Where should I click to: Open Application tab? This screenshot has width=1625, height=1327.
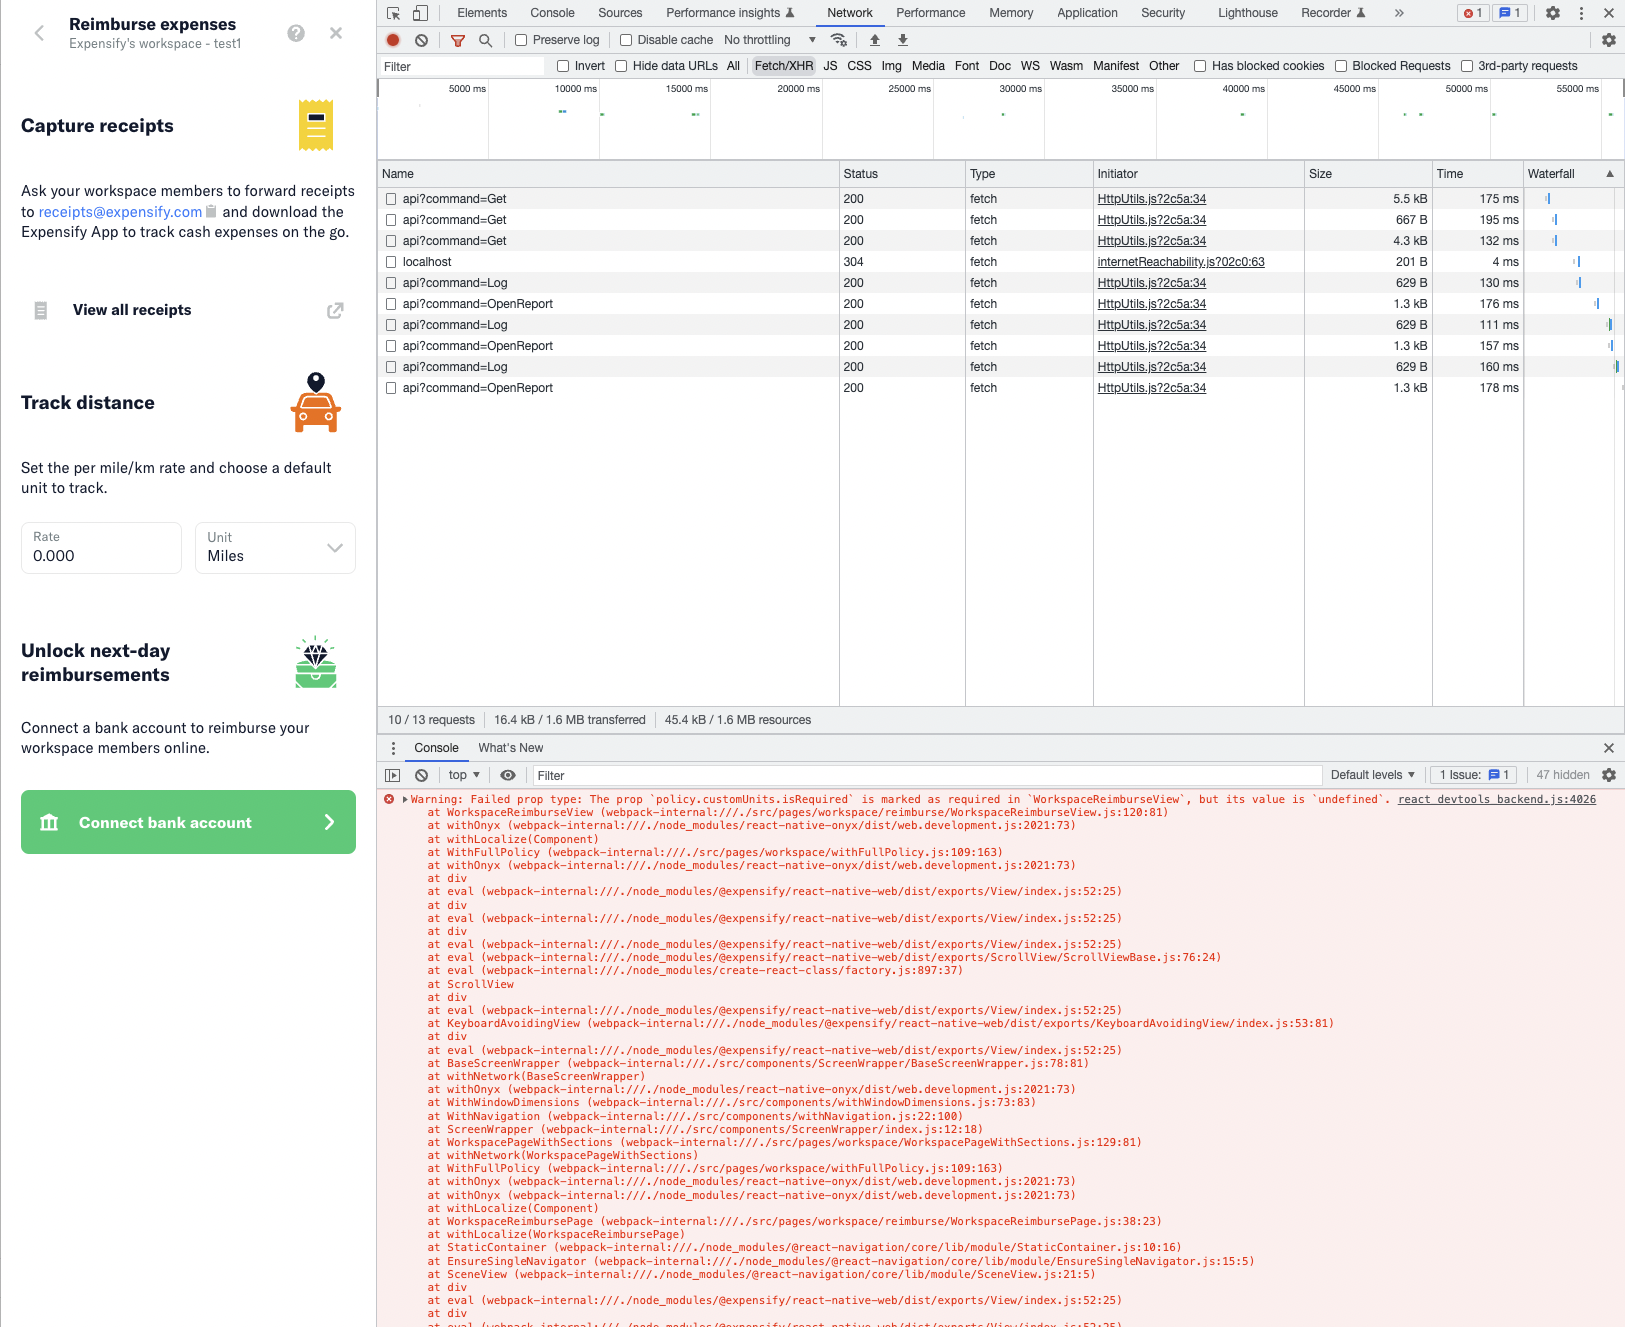(x=1087, y=13)
